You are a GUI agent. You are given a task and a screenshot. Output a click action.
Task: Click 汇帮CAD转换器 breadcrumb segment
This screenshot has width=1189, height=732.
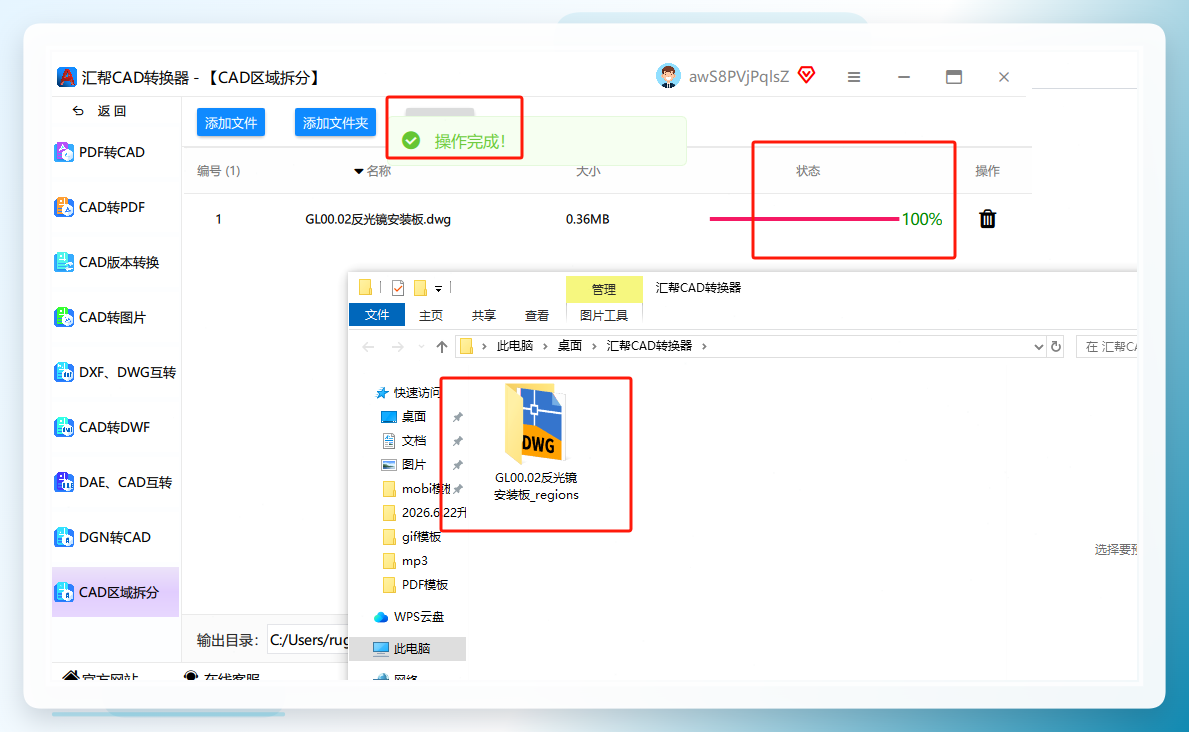[649, 346]
